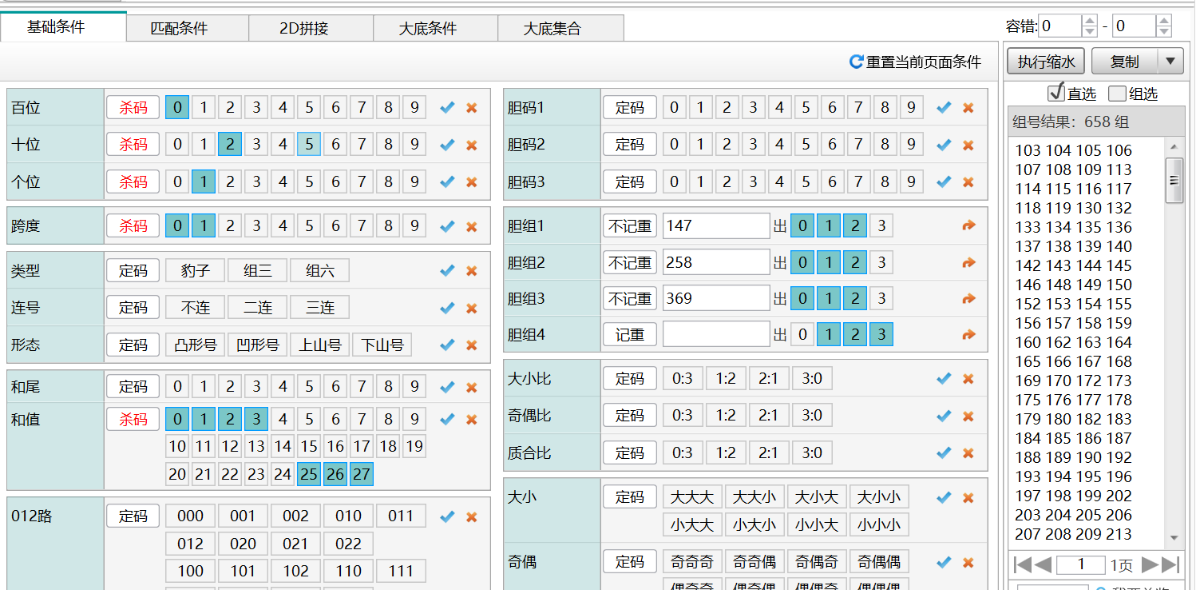This screenshot has width=1200, height=590.
Task: Click the 执行缩水 button
Action: pyautogui.click(x=1046, y=61)
